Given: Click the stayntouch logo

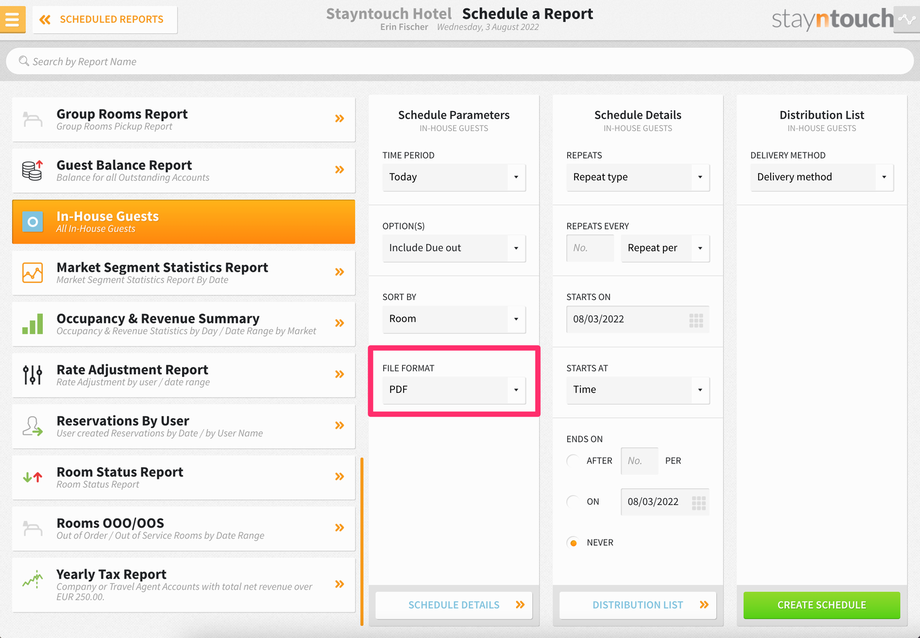Looking at the screenshot, I should 833,19.
